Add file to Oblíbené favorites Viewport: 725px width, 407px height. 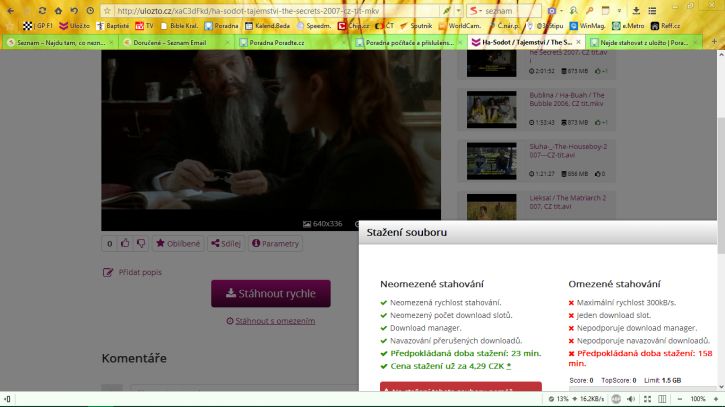178,243
